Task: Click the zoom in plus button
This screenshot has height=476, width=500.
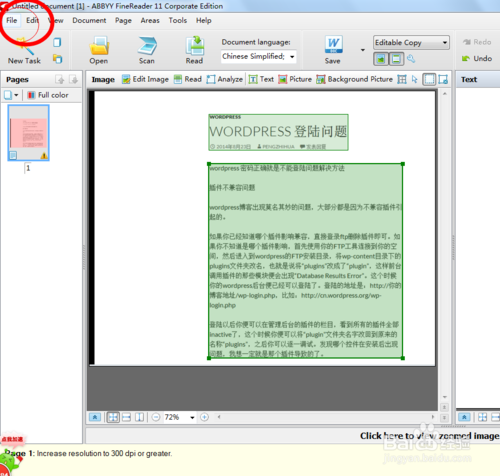Action: (x=204, y=417)
